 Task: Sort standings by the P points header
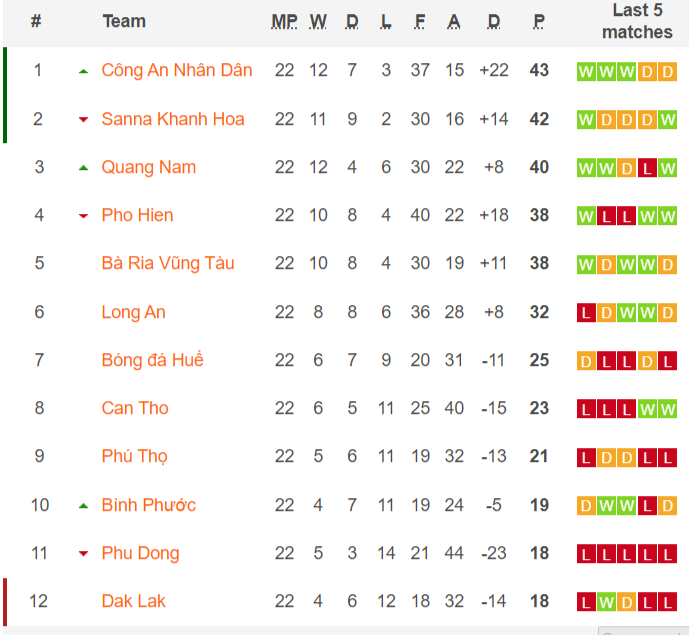pyautogui.click(x=539, y=21)
